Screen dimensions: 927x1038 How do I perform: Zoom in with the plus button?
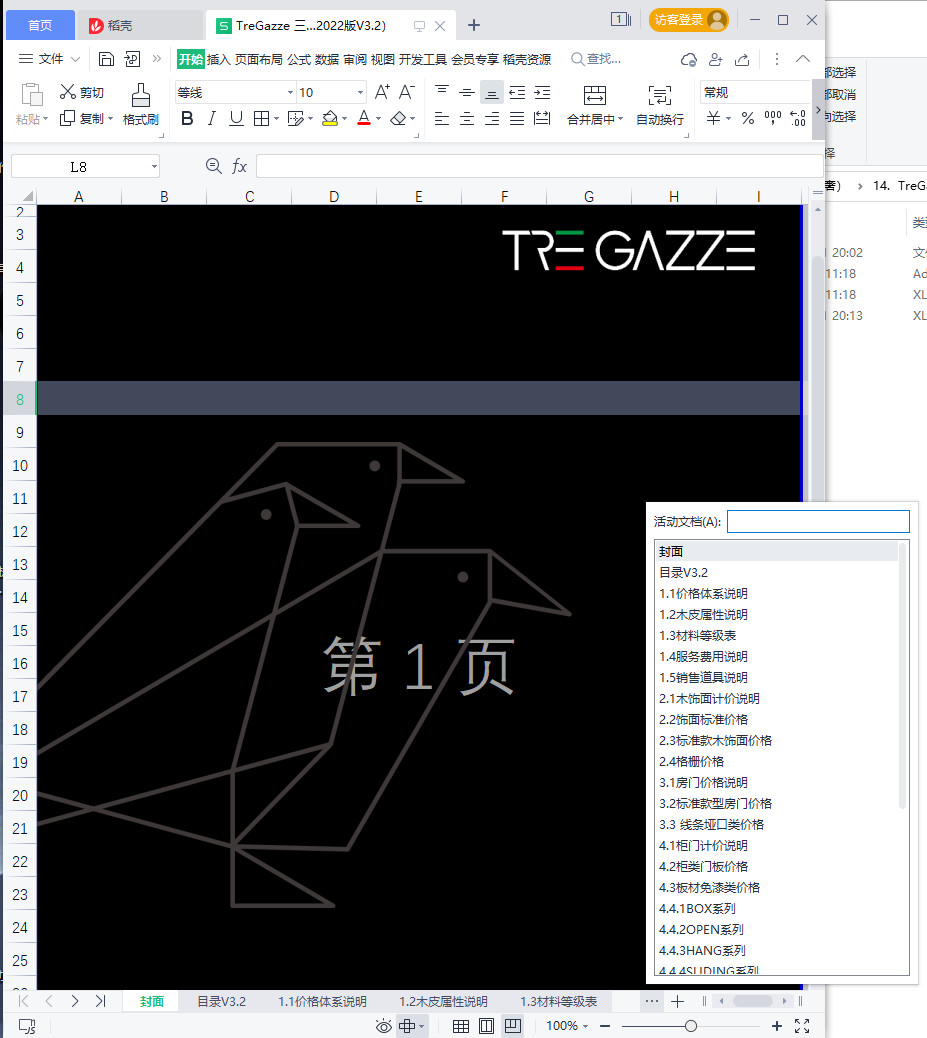pos(777,1026)
